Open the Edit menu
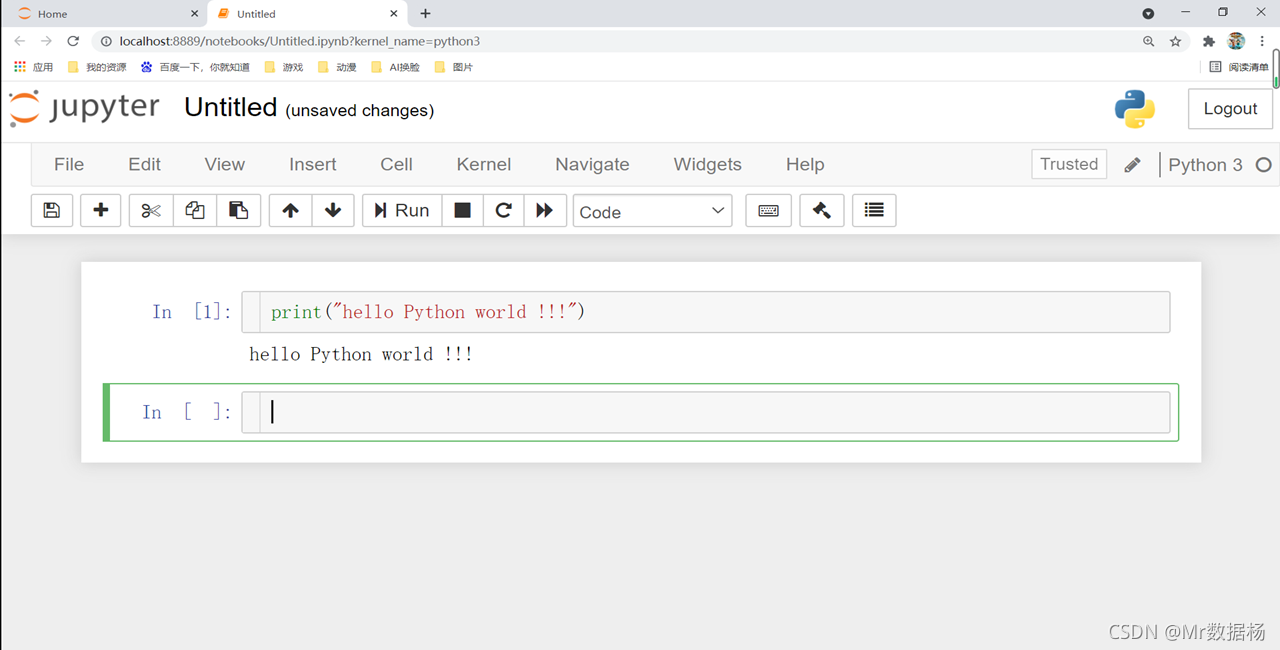The image size is (1280, 650). coord(144,164)
